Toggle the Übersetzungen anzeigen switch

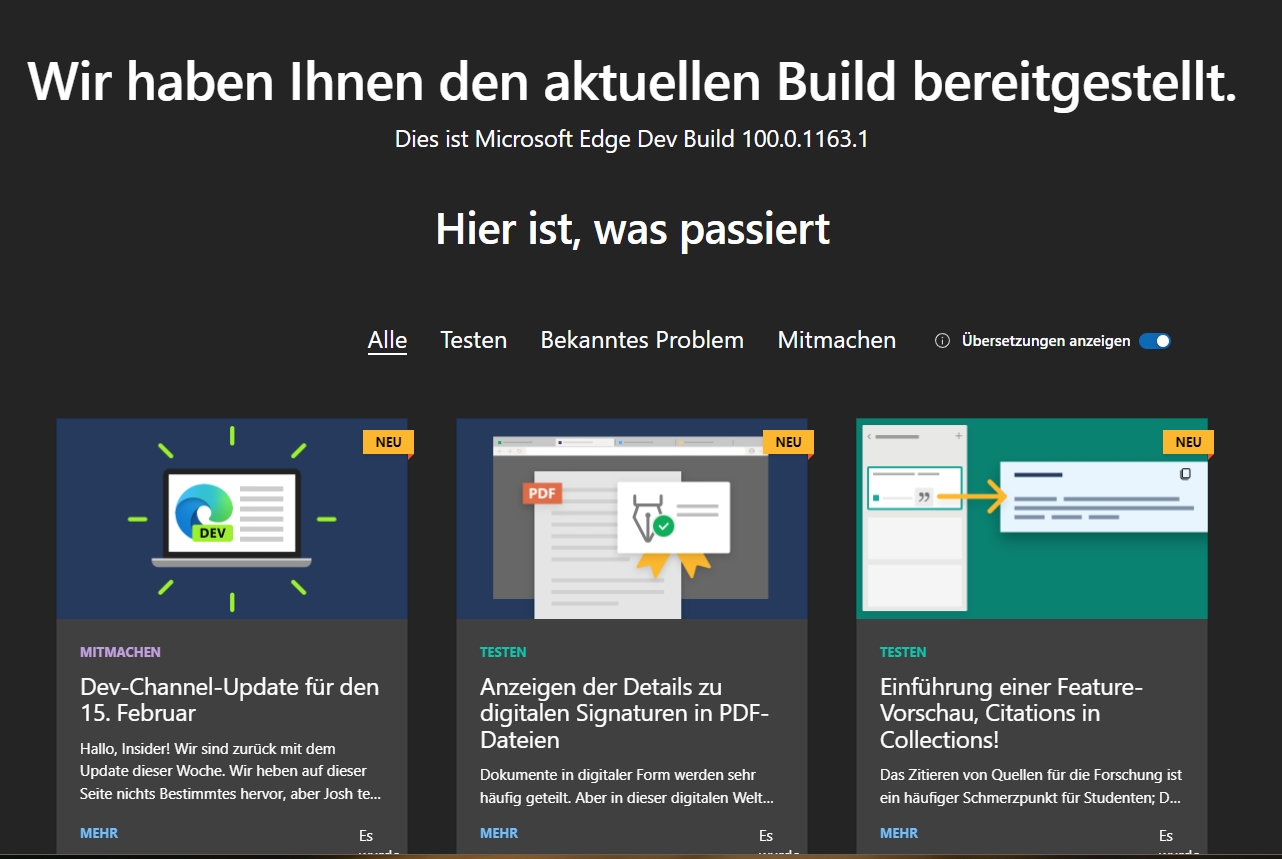point(1155,341)
